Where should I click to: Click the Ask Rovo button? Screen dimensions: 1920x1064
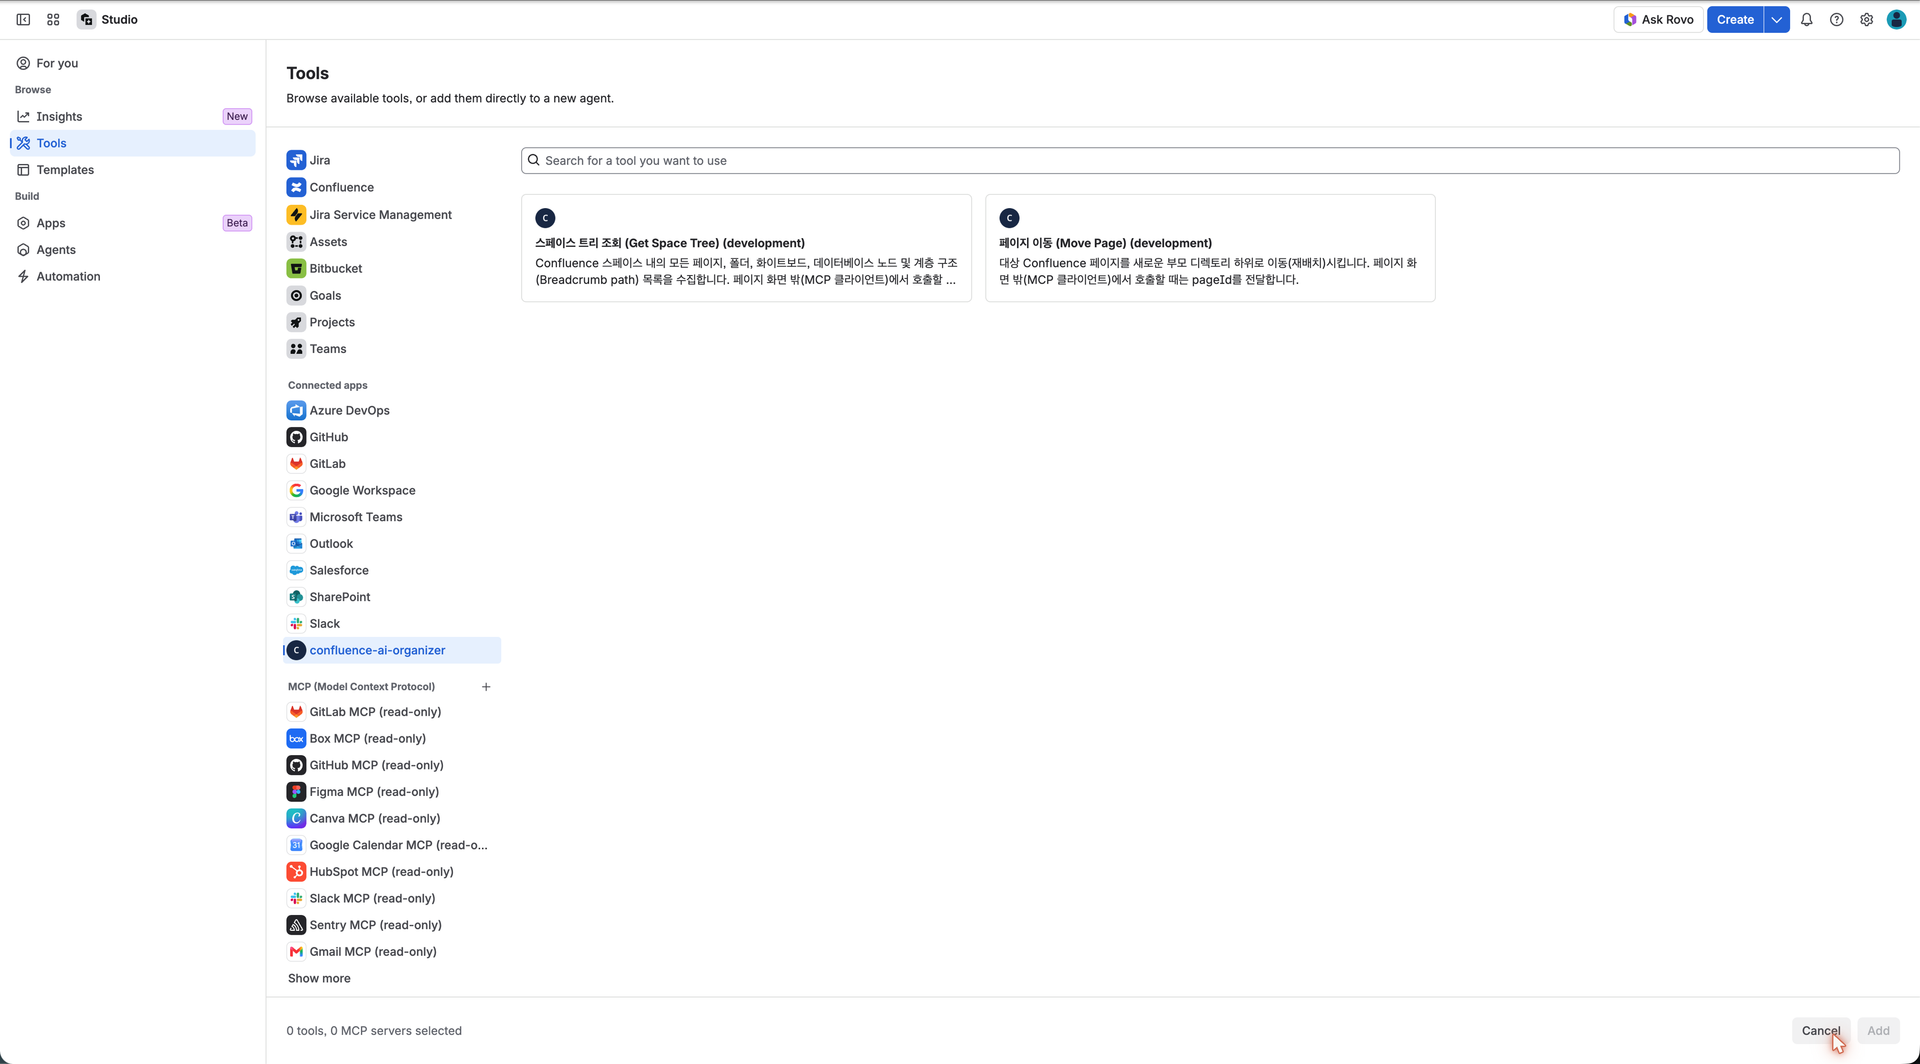pyautogui.click(x=1658, y=19)
